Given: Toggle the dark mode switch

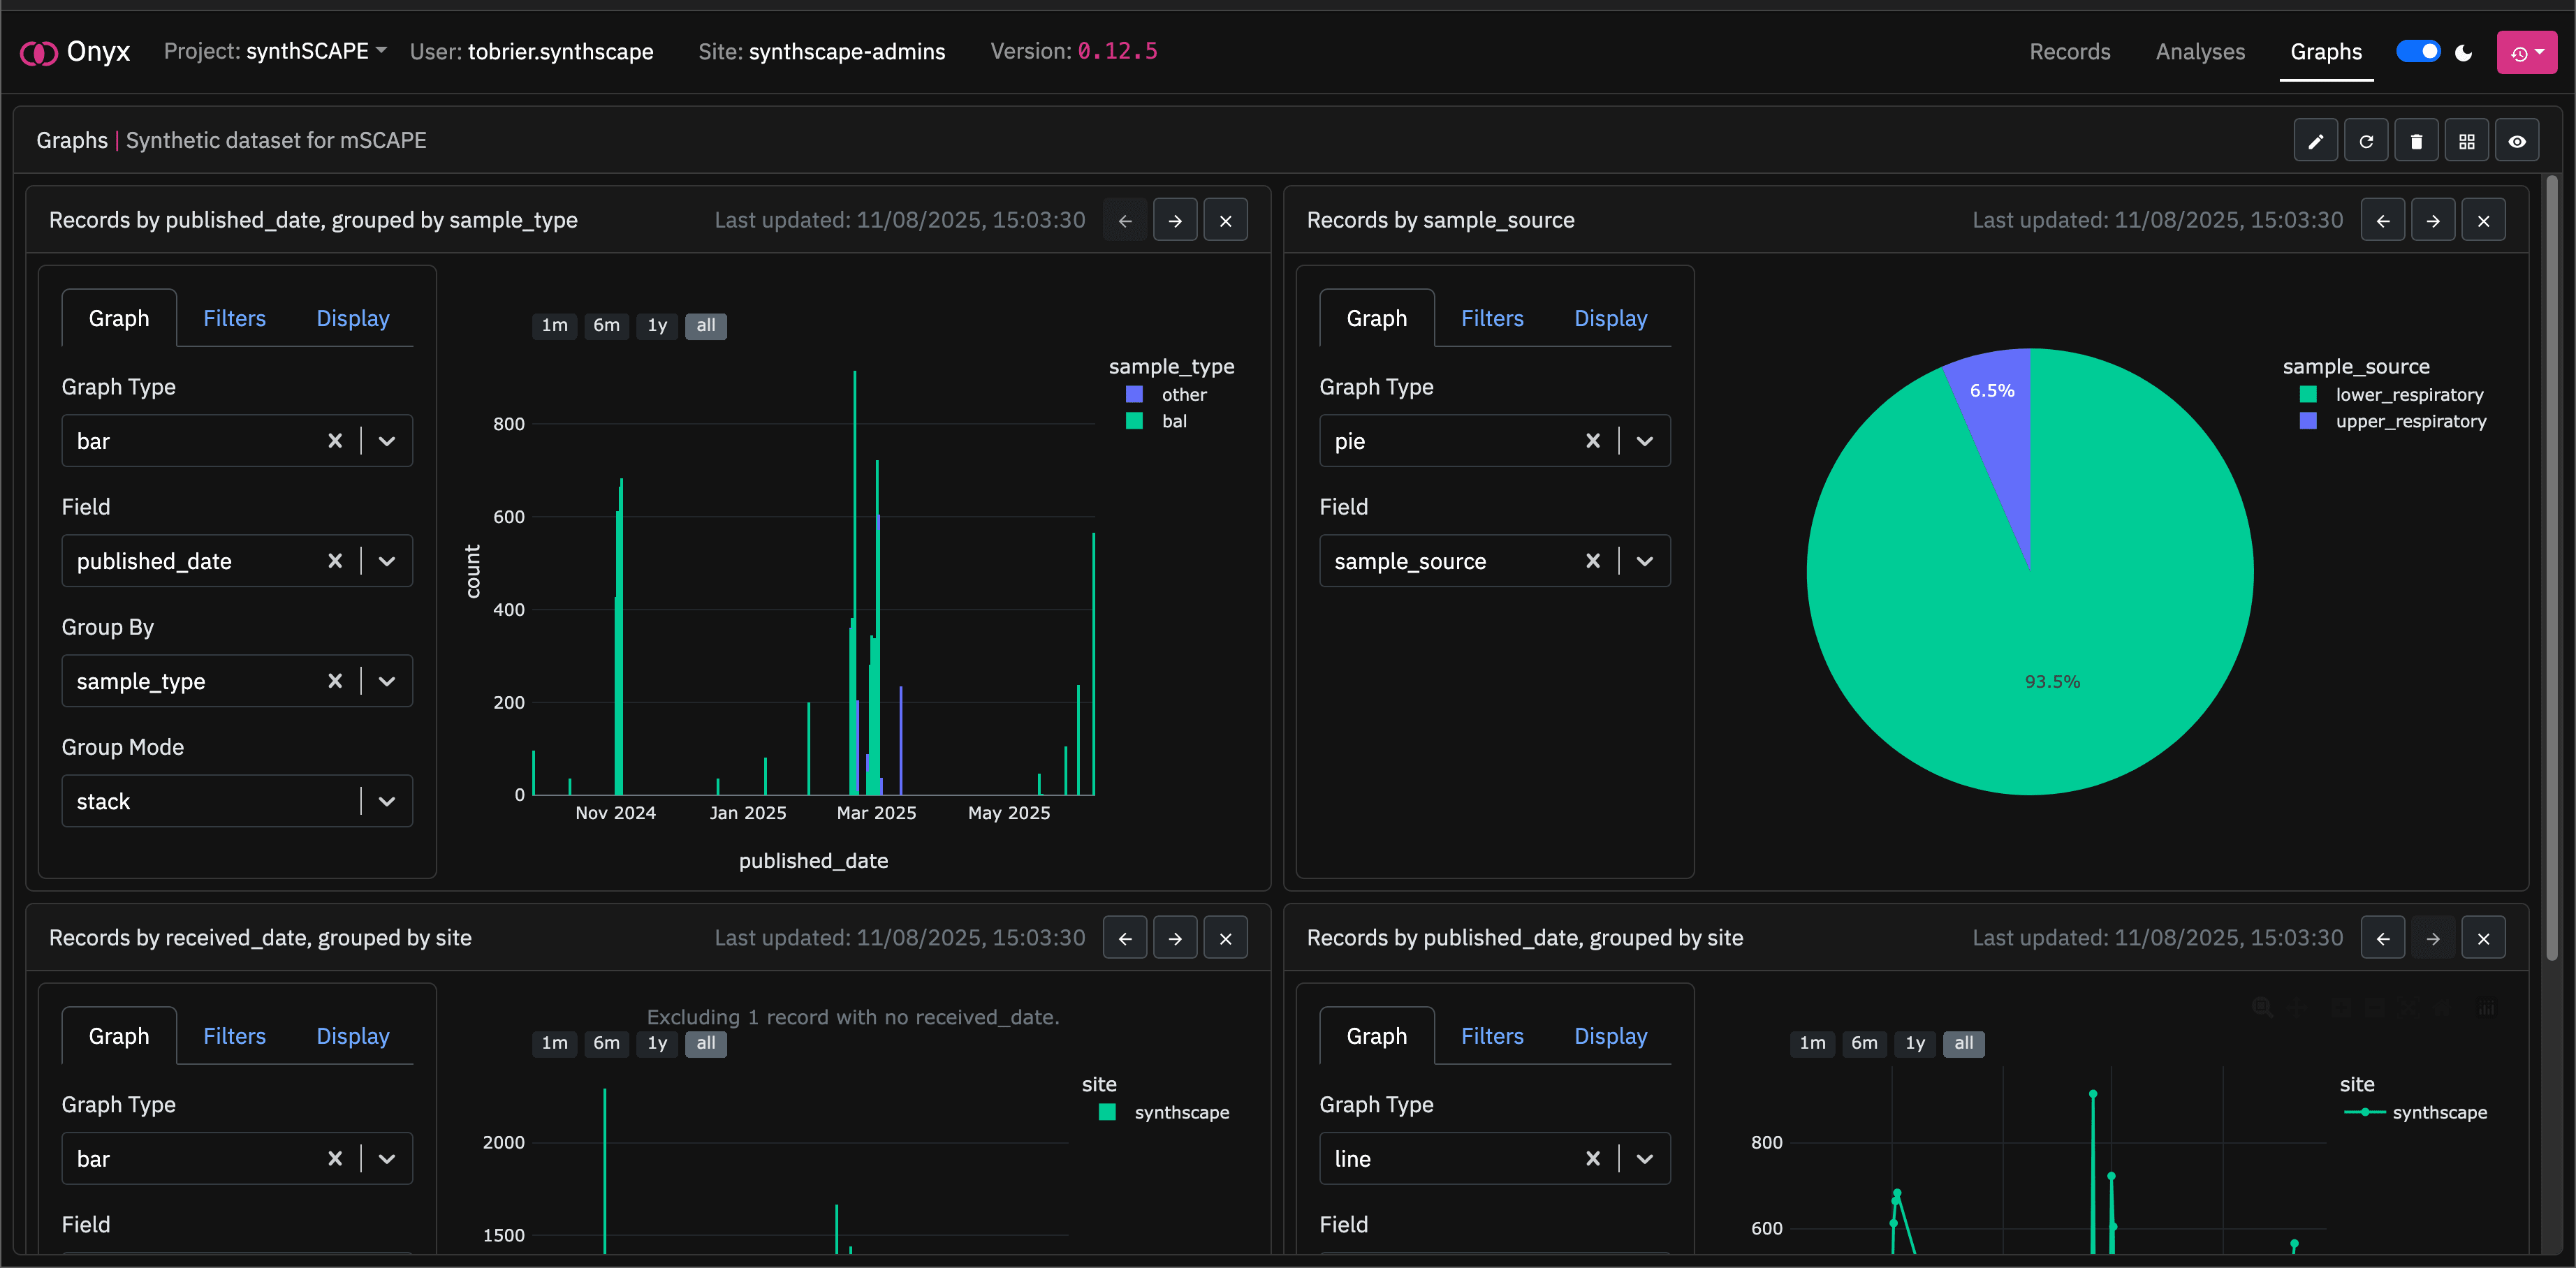Looking at the screenshot, I should pos(2418,51).
